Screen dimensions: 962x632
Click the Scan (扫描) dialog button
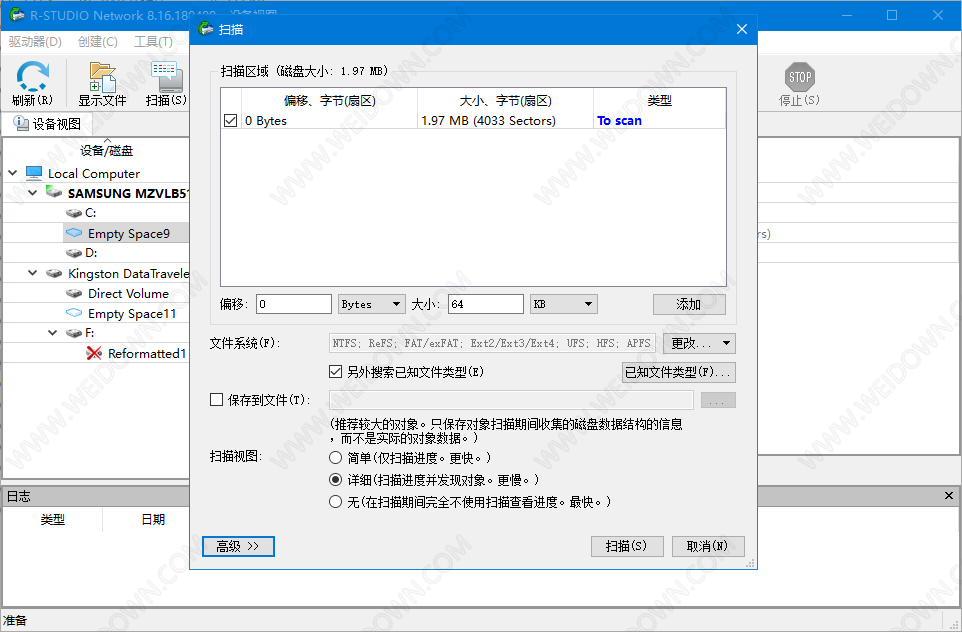626,546
